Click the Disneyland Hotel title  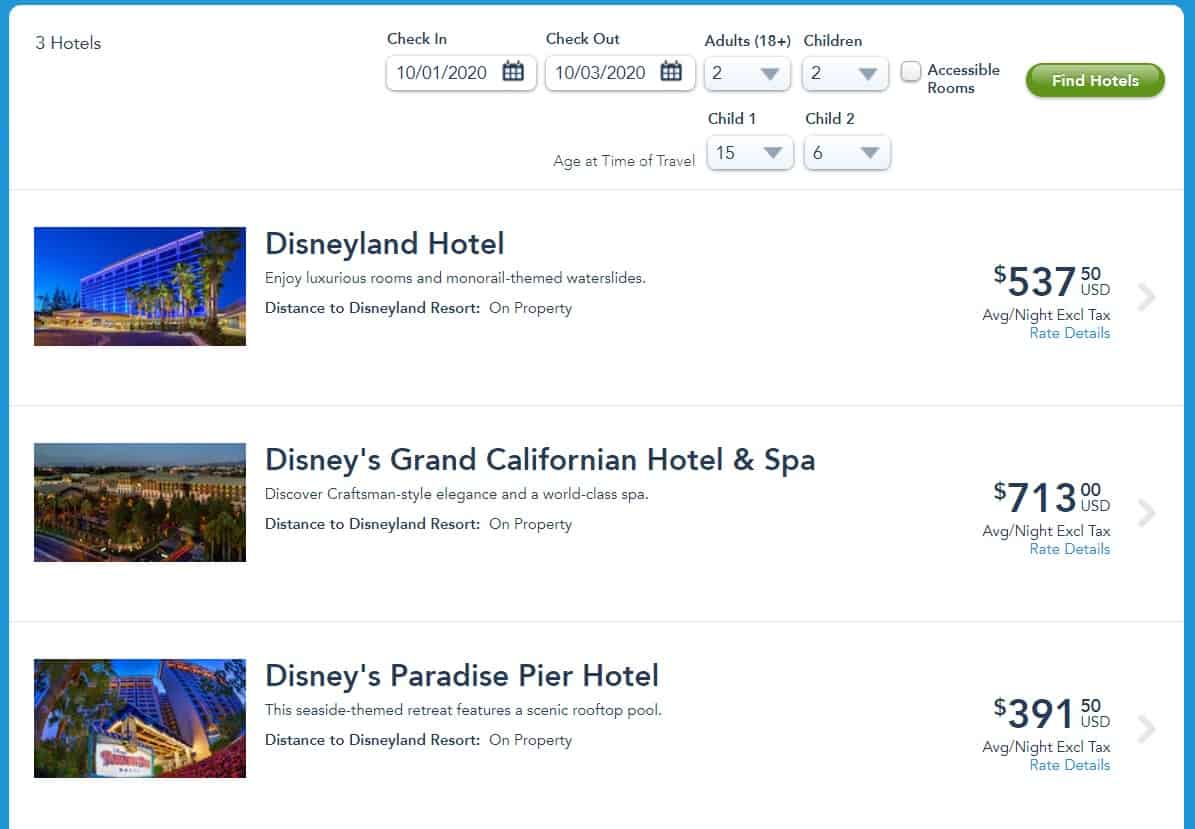[x=384, y=243]
